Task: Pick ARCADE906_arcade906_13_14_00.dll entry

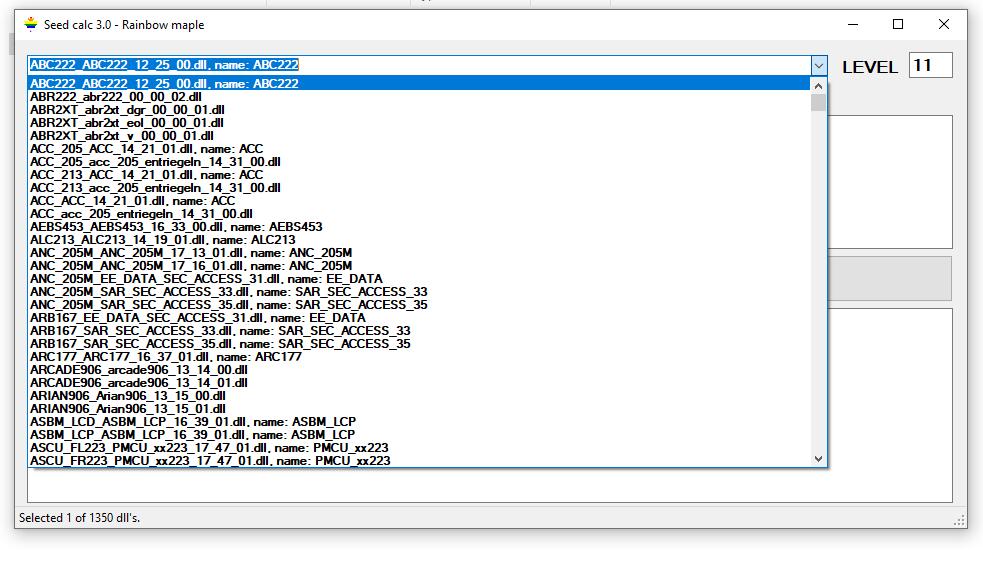Action: pos(138,370)
